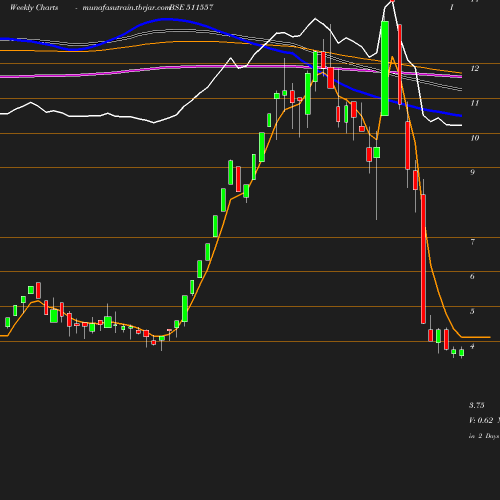
Task: Click the longest red candlestick of the crash
Action: (x=423, y=259)
